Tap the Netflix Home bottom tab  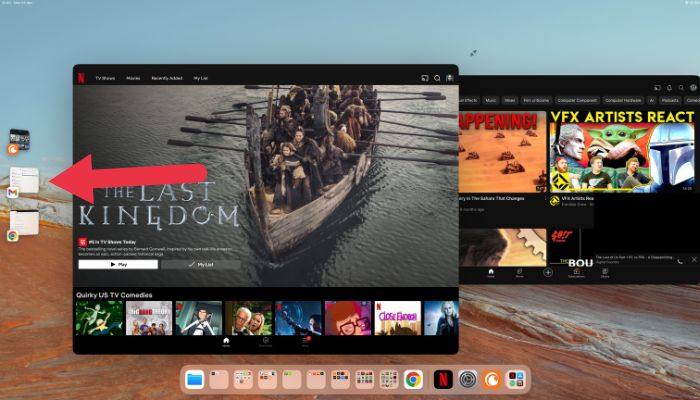tap(226, 342)
